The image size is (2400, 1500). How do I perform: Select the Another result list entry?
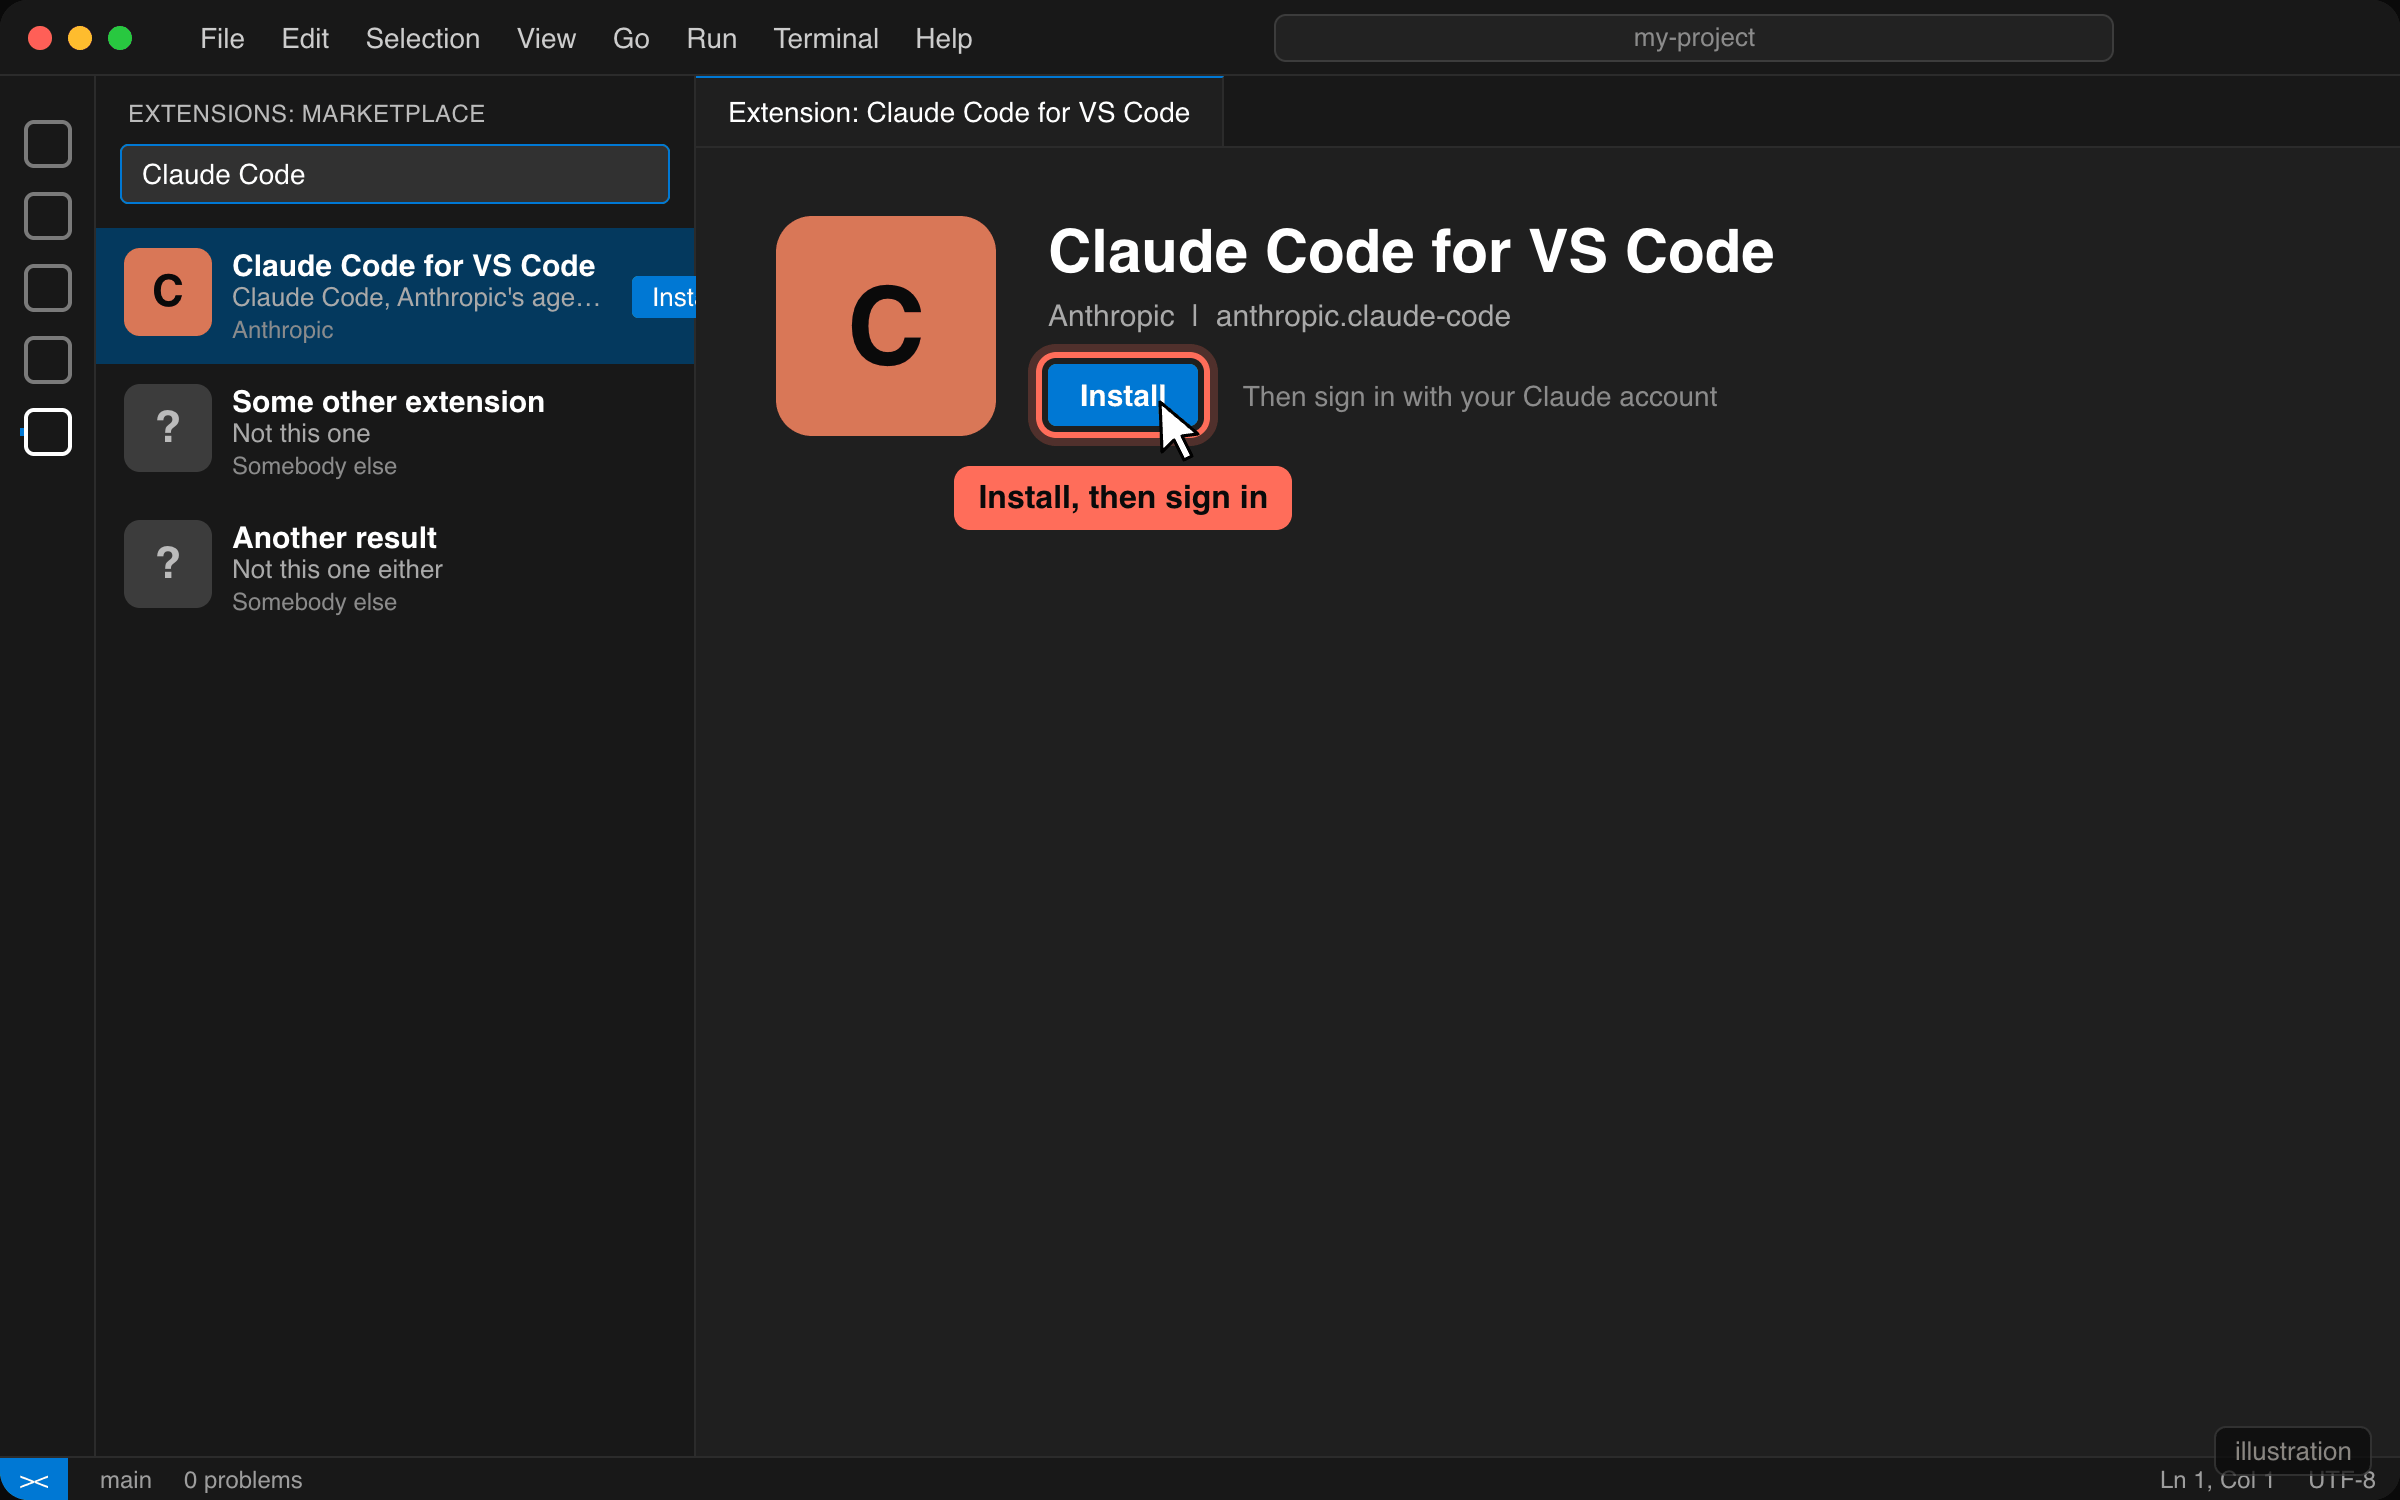click(x=395, y=568)
